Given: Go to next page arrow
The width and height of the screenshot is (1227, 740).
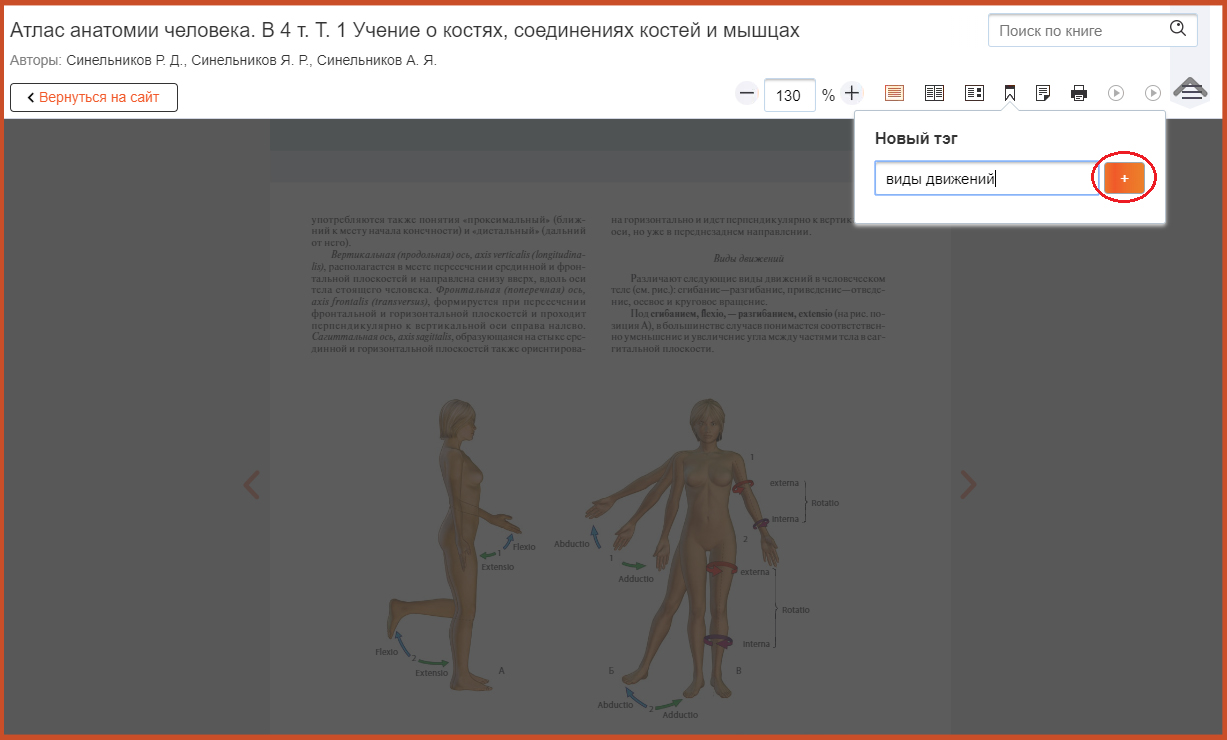Looking at the screenshot, I should coord(968,485).
